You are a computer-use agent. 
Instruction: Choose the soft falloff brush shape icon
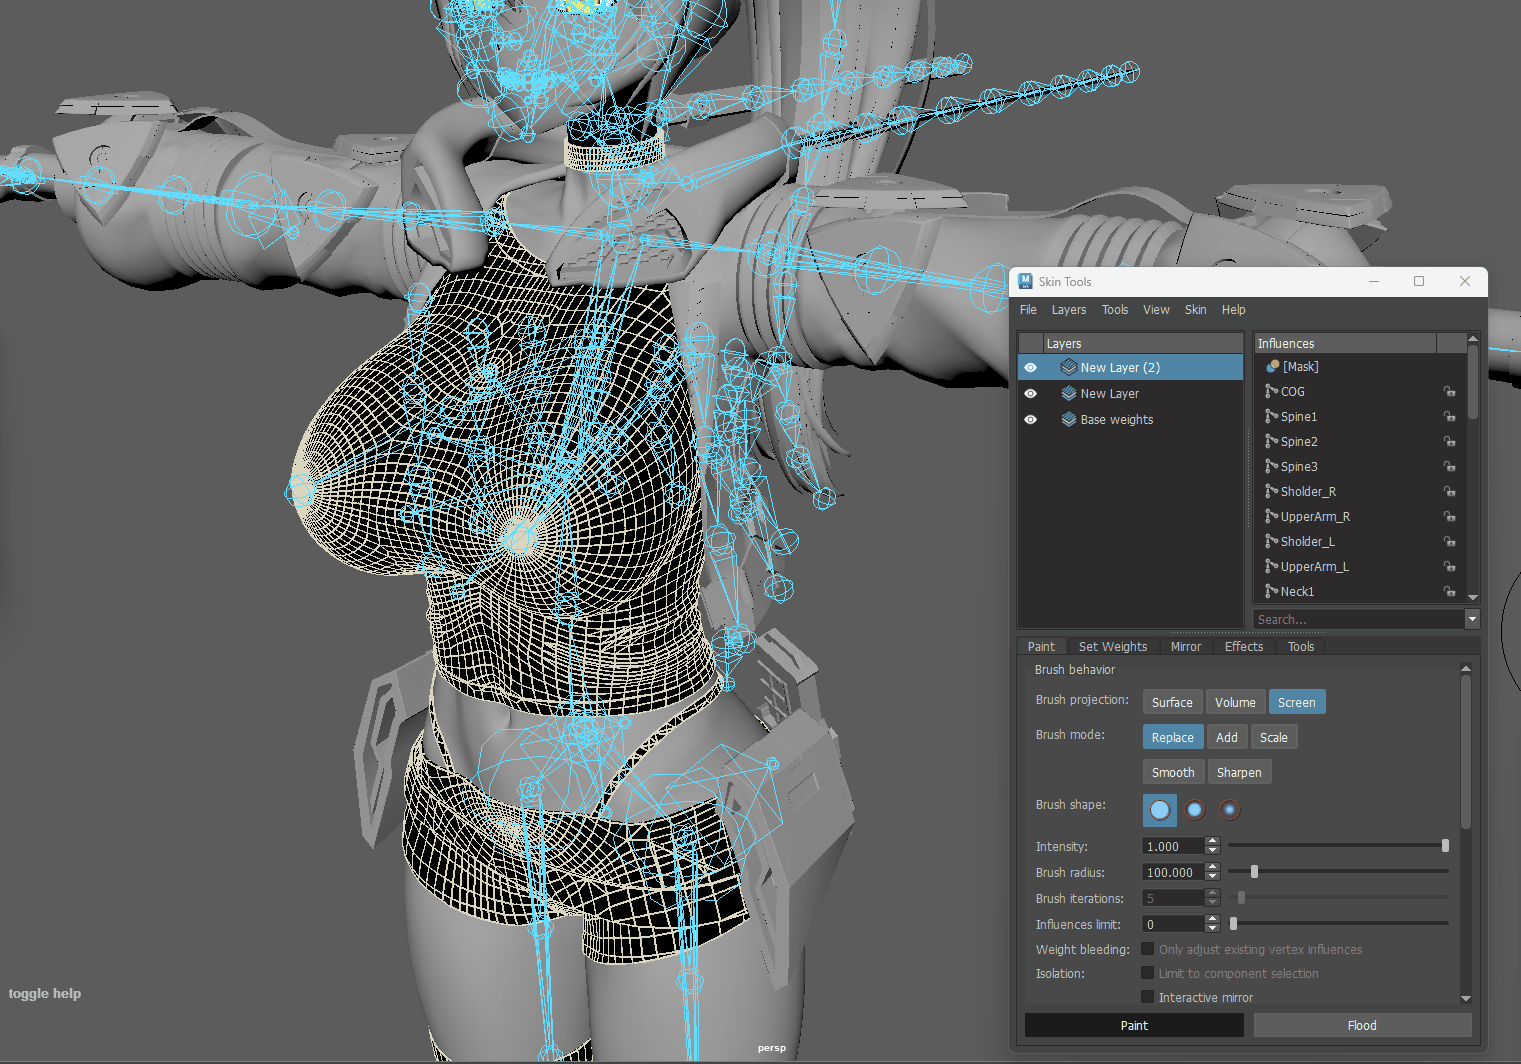click(1230, 810)
